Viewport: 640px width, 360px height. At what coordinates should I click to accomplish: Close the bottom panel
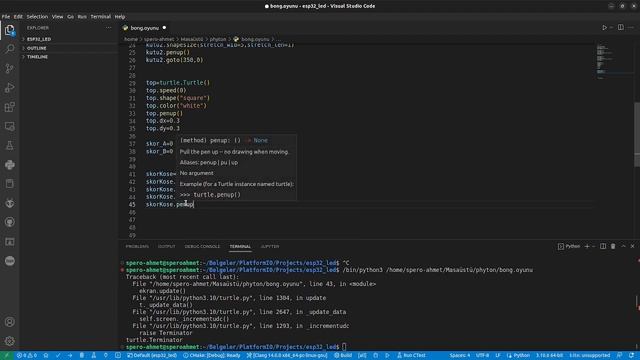pyautogui.click(x=632, y=246)
